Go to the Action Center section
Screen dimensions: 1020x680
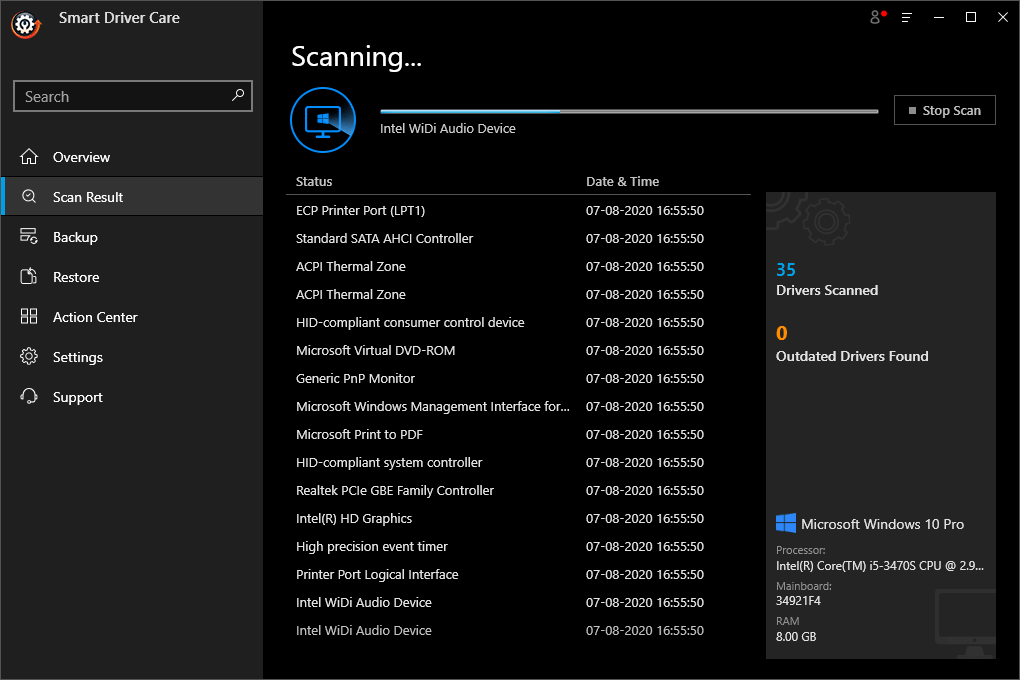pyautogui.click(x=95, y=317)
